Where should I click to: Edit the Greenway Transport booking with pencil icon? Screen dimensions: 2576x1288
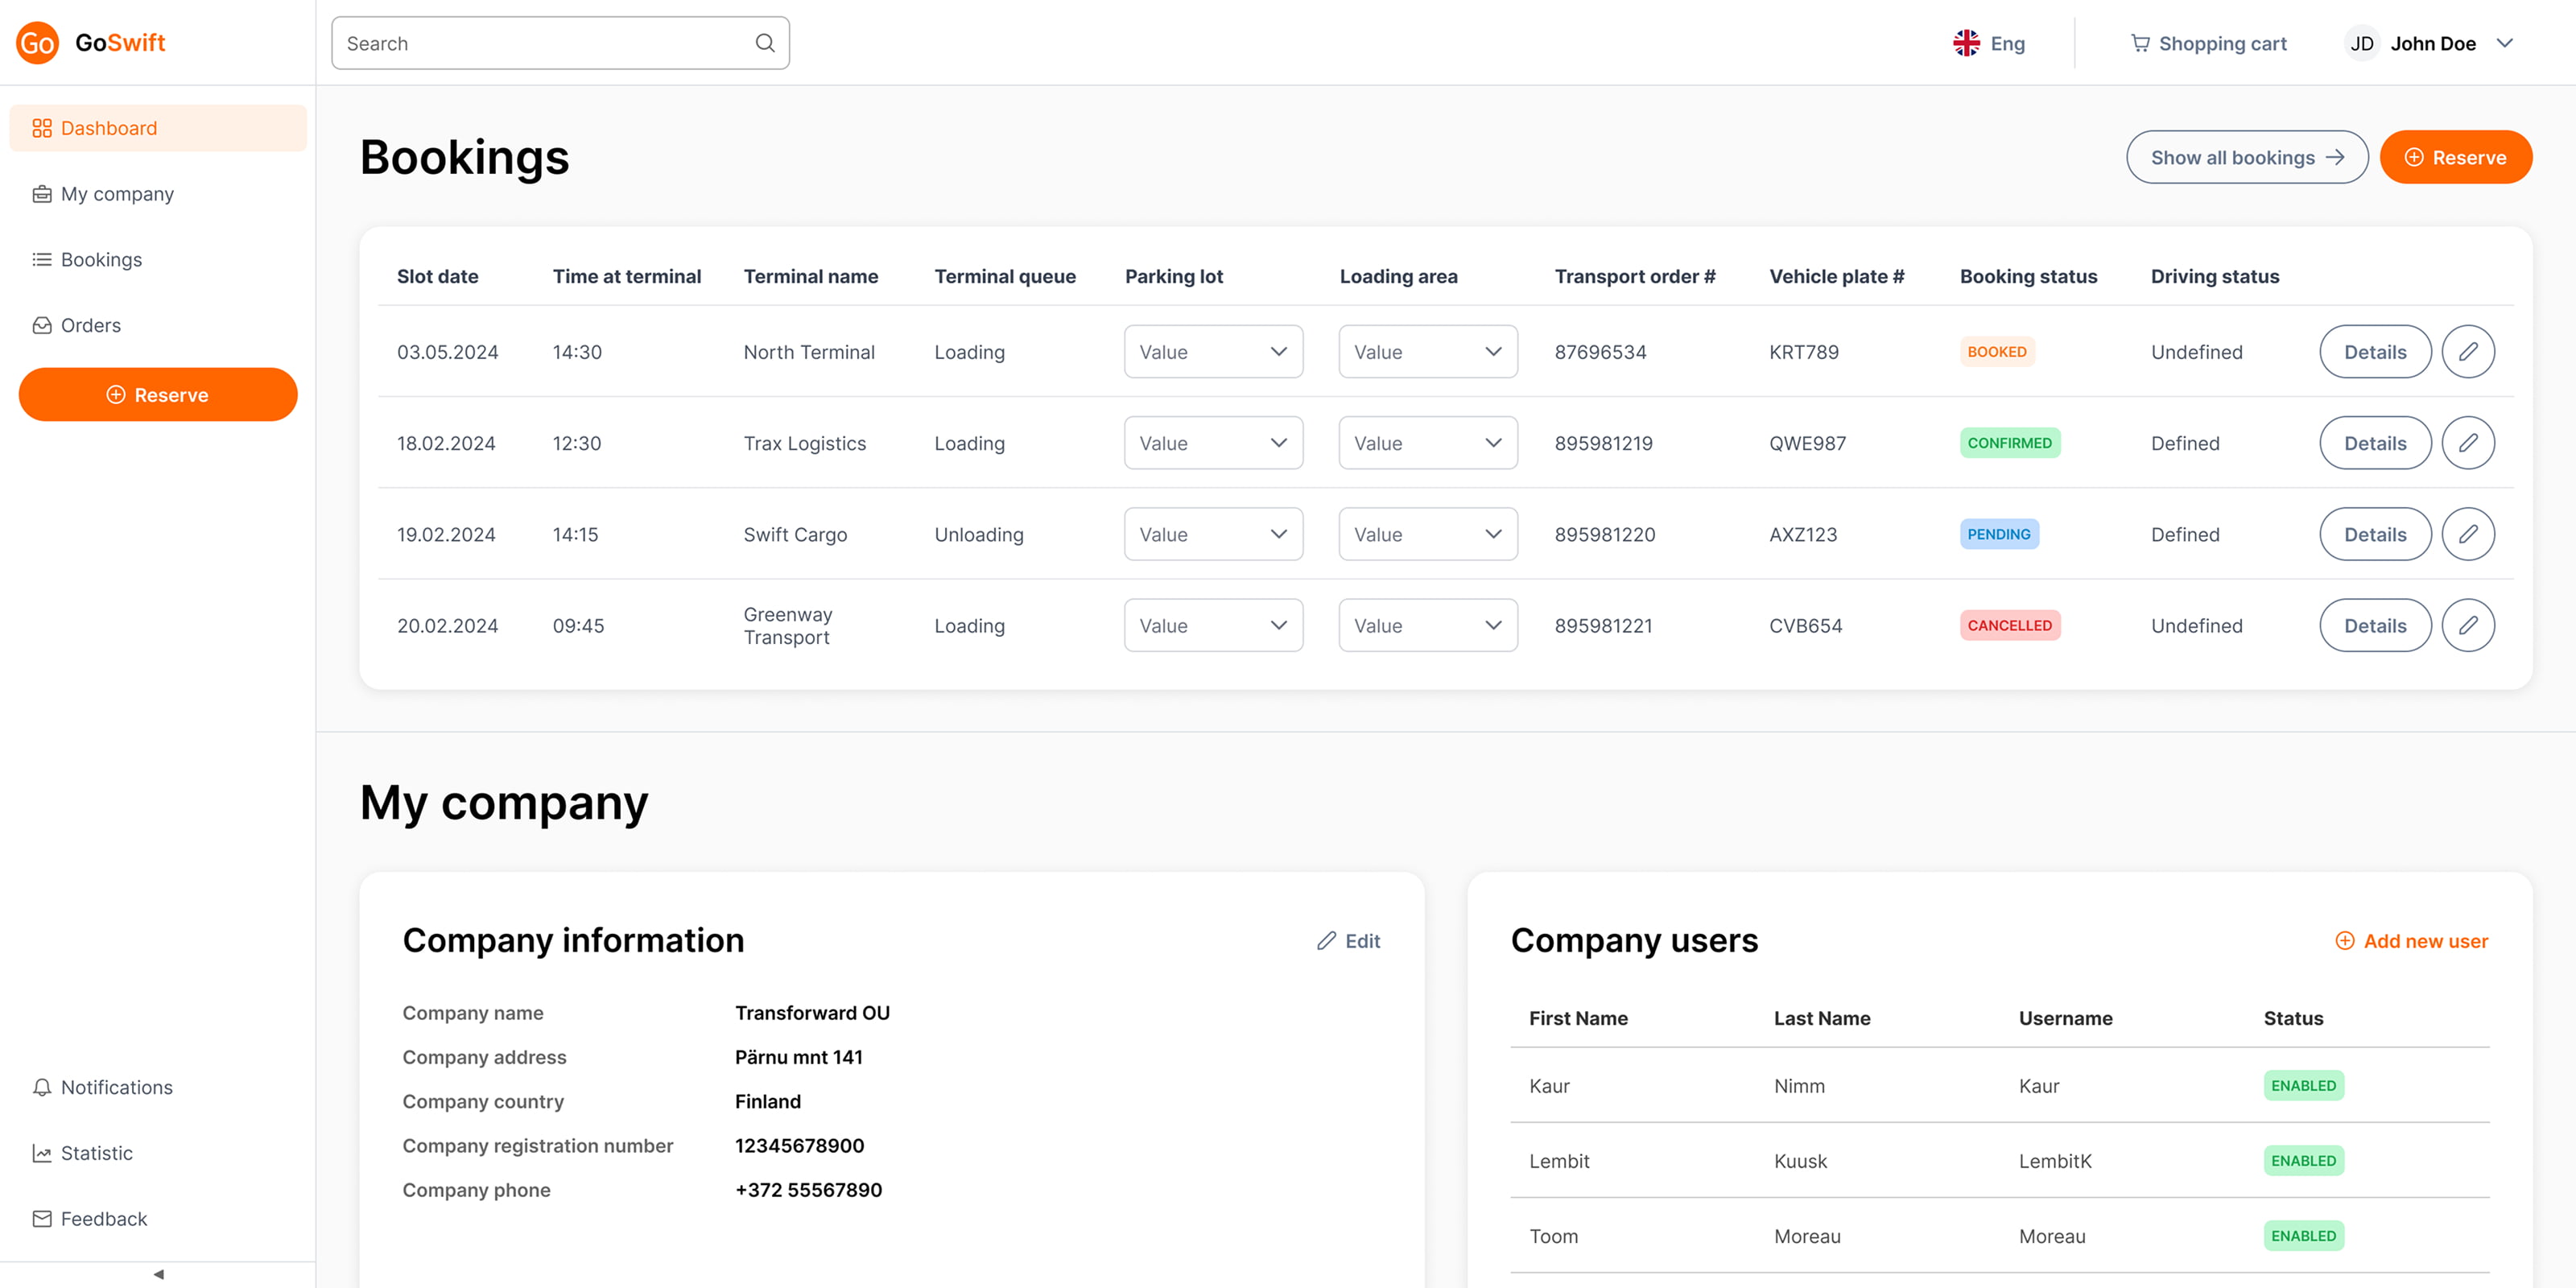tap(2467, 625)
